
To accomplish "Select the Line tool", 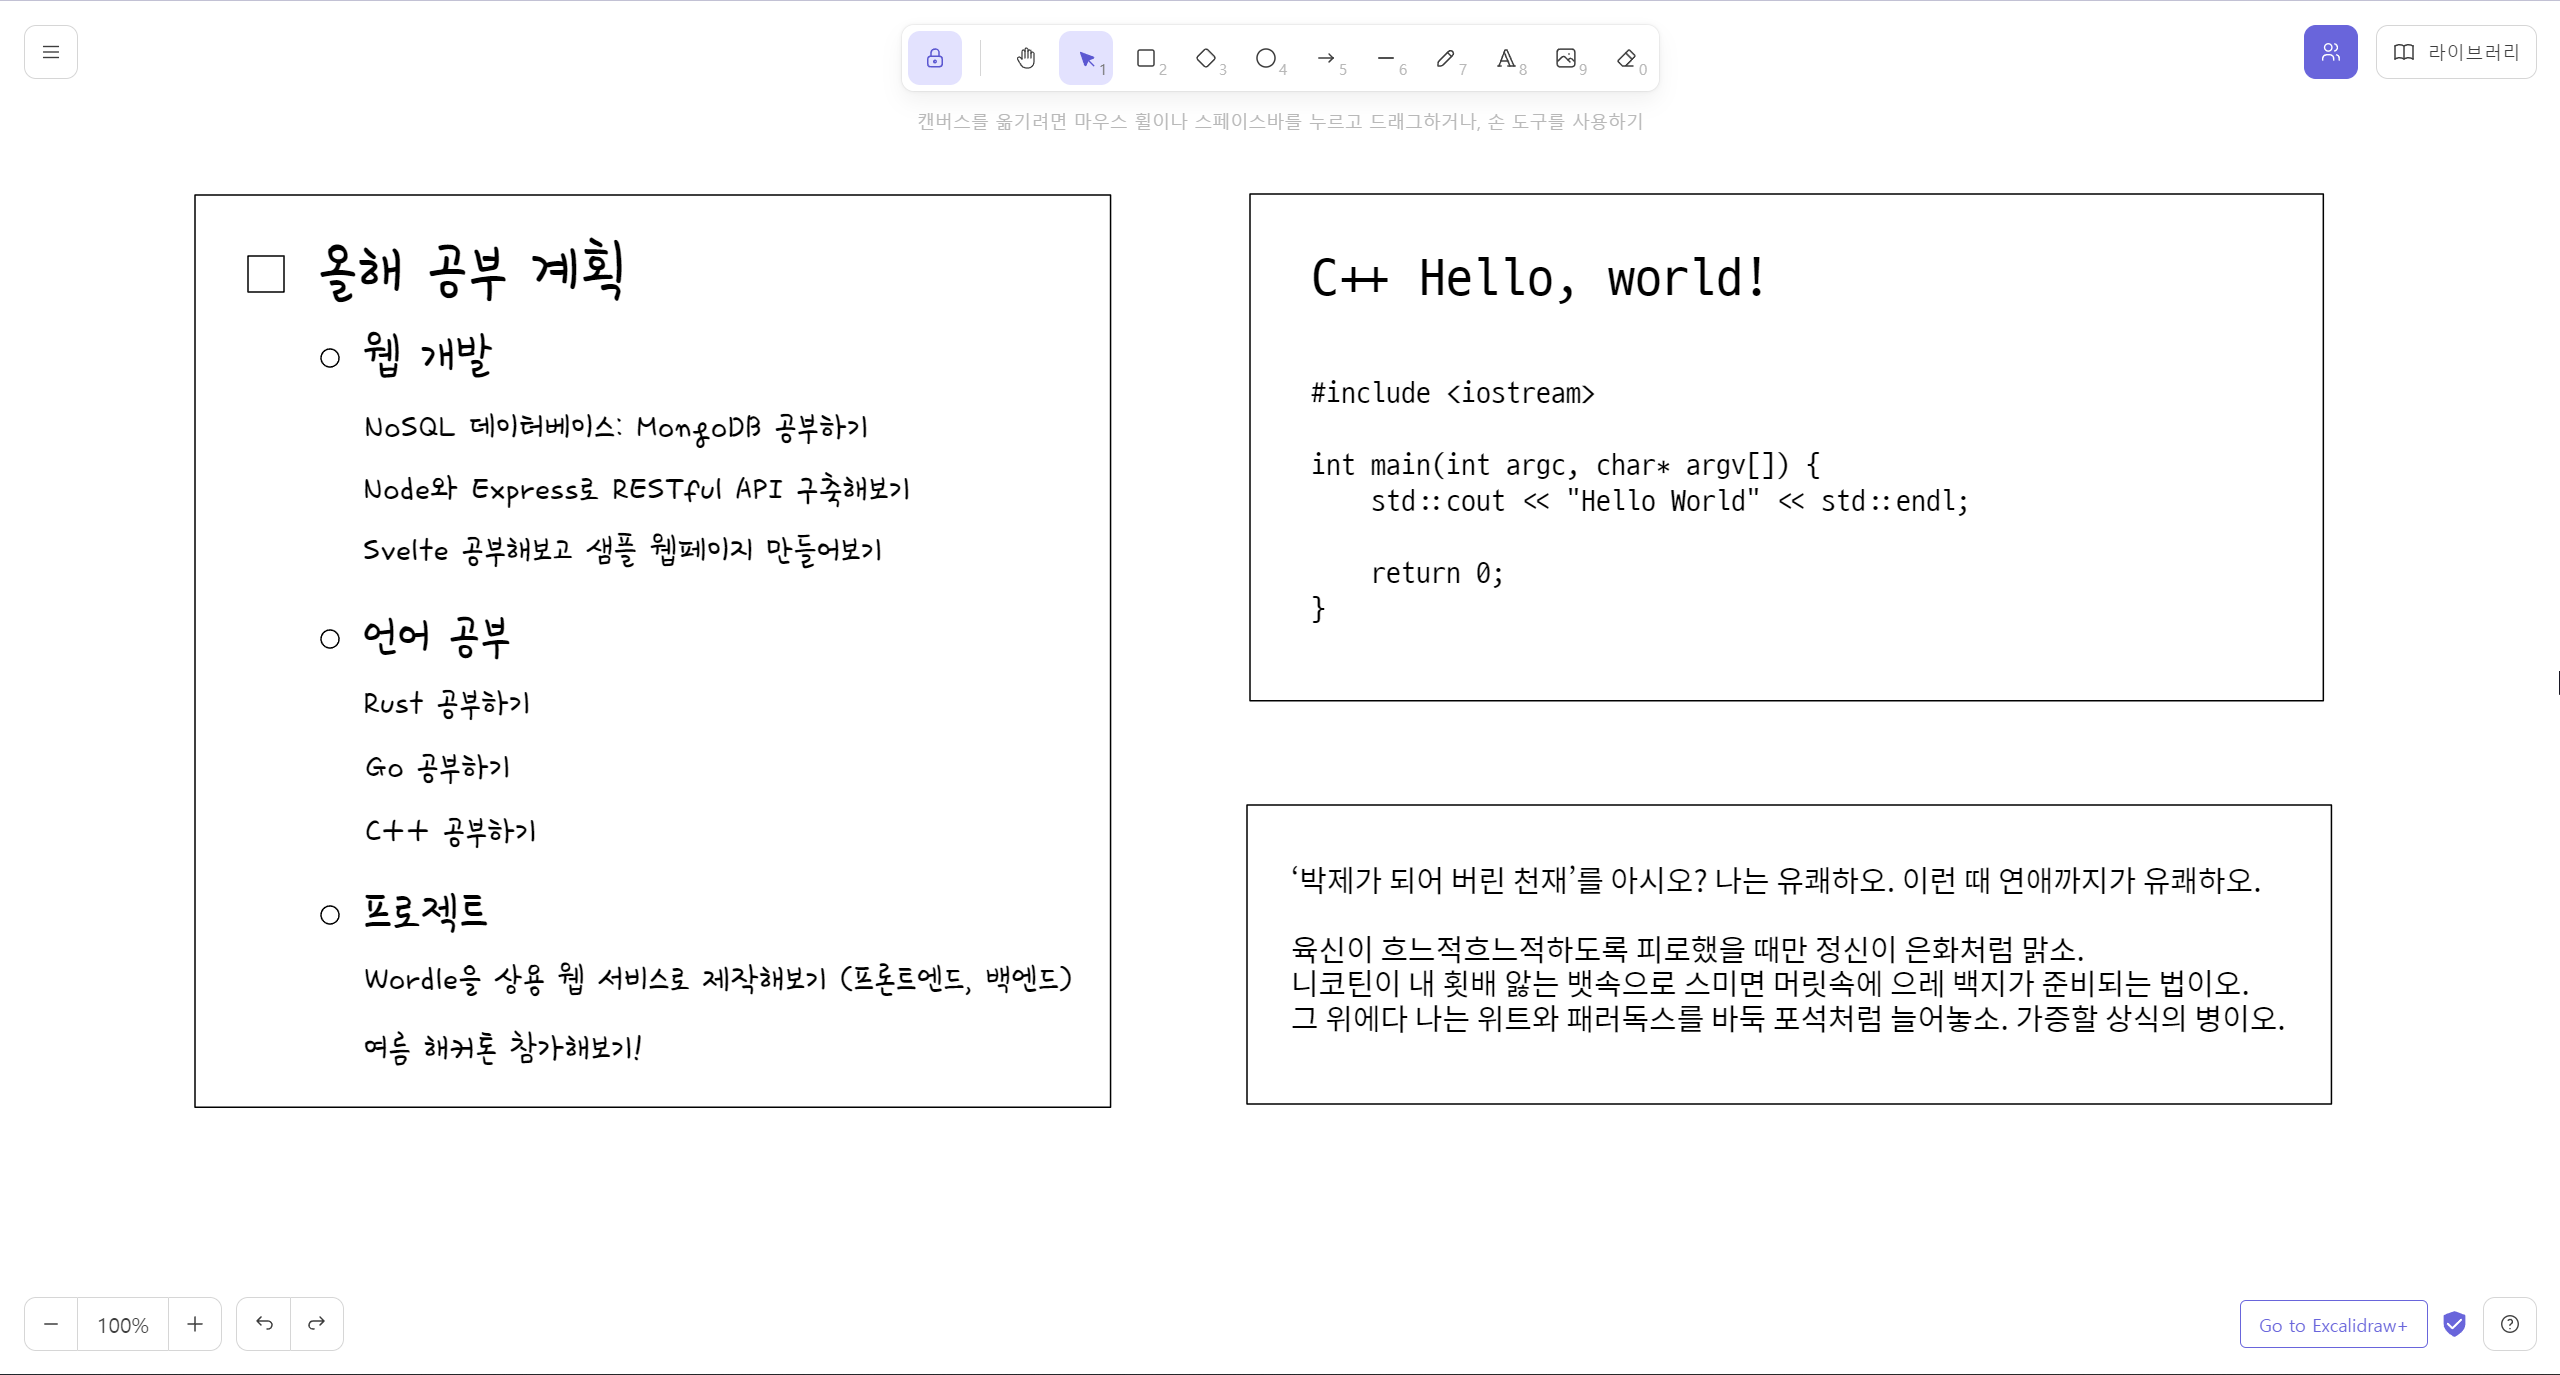I will [1388, 58].
